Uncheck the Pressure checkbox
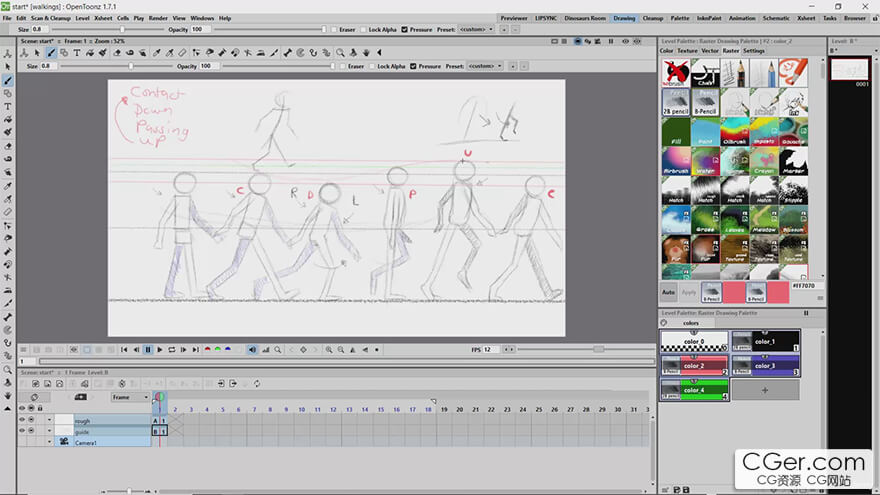880x495 pixels. point(405,30)
